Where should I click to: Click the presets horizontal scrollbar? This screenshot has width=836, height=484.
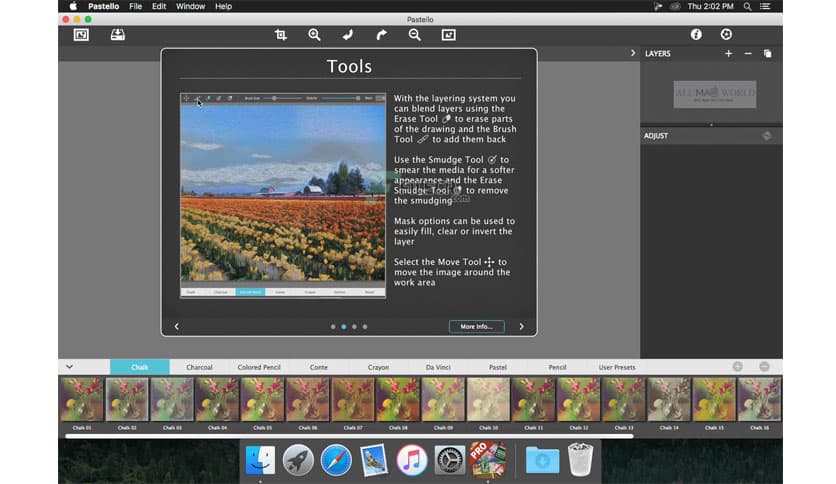[x=349, y=436]
